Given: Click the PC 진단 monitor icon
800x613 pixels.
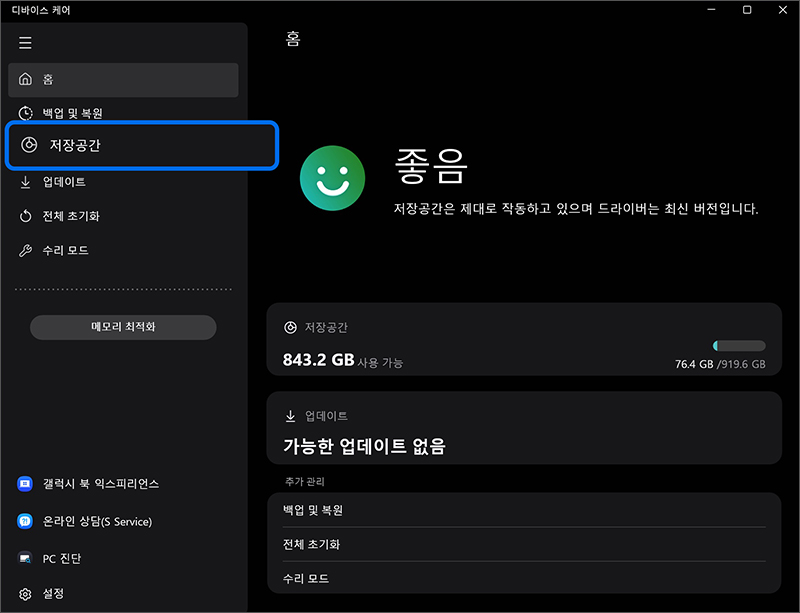Looking at the screenshot, I should [x=25, y=558].
